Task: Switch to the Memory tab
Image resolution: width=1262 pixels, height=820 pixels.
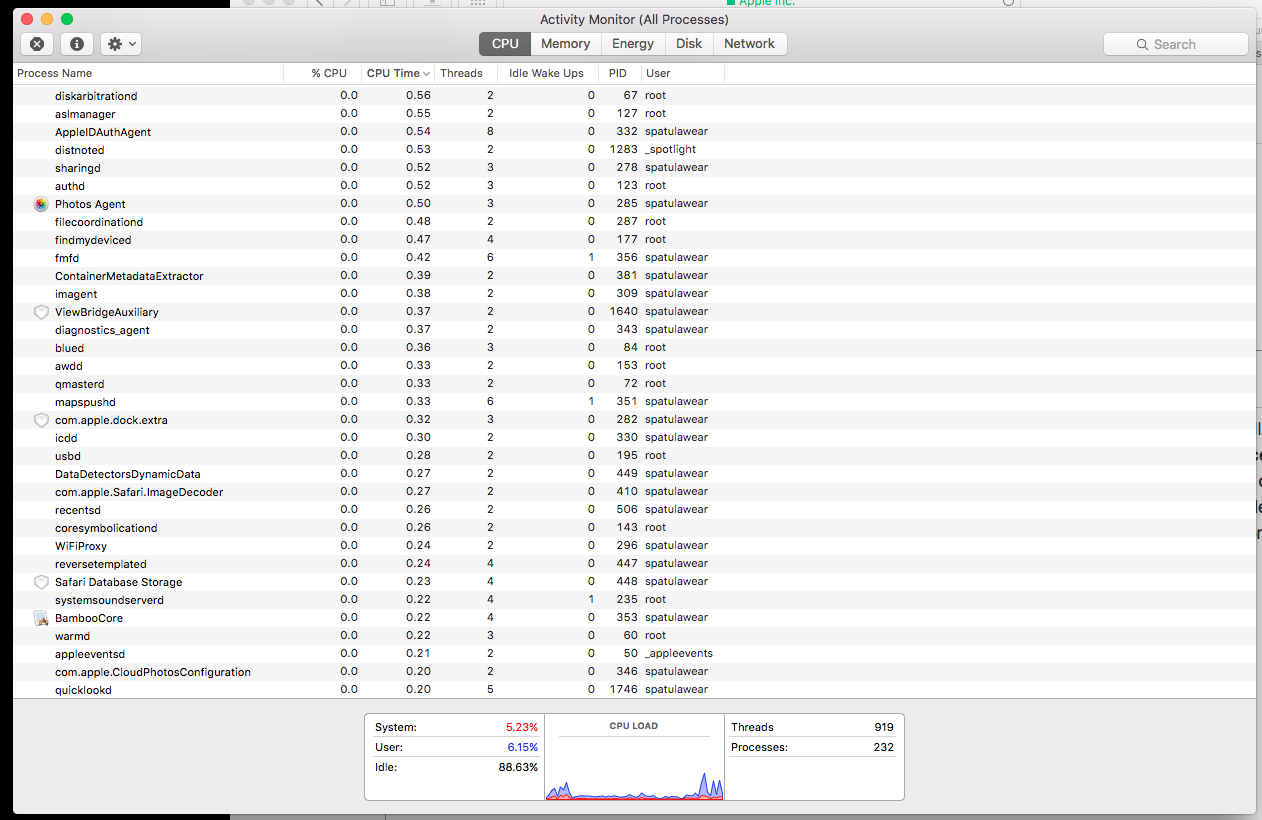Action: pos(566,44)
